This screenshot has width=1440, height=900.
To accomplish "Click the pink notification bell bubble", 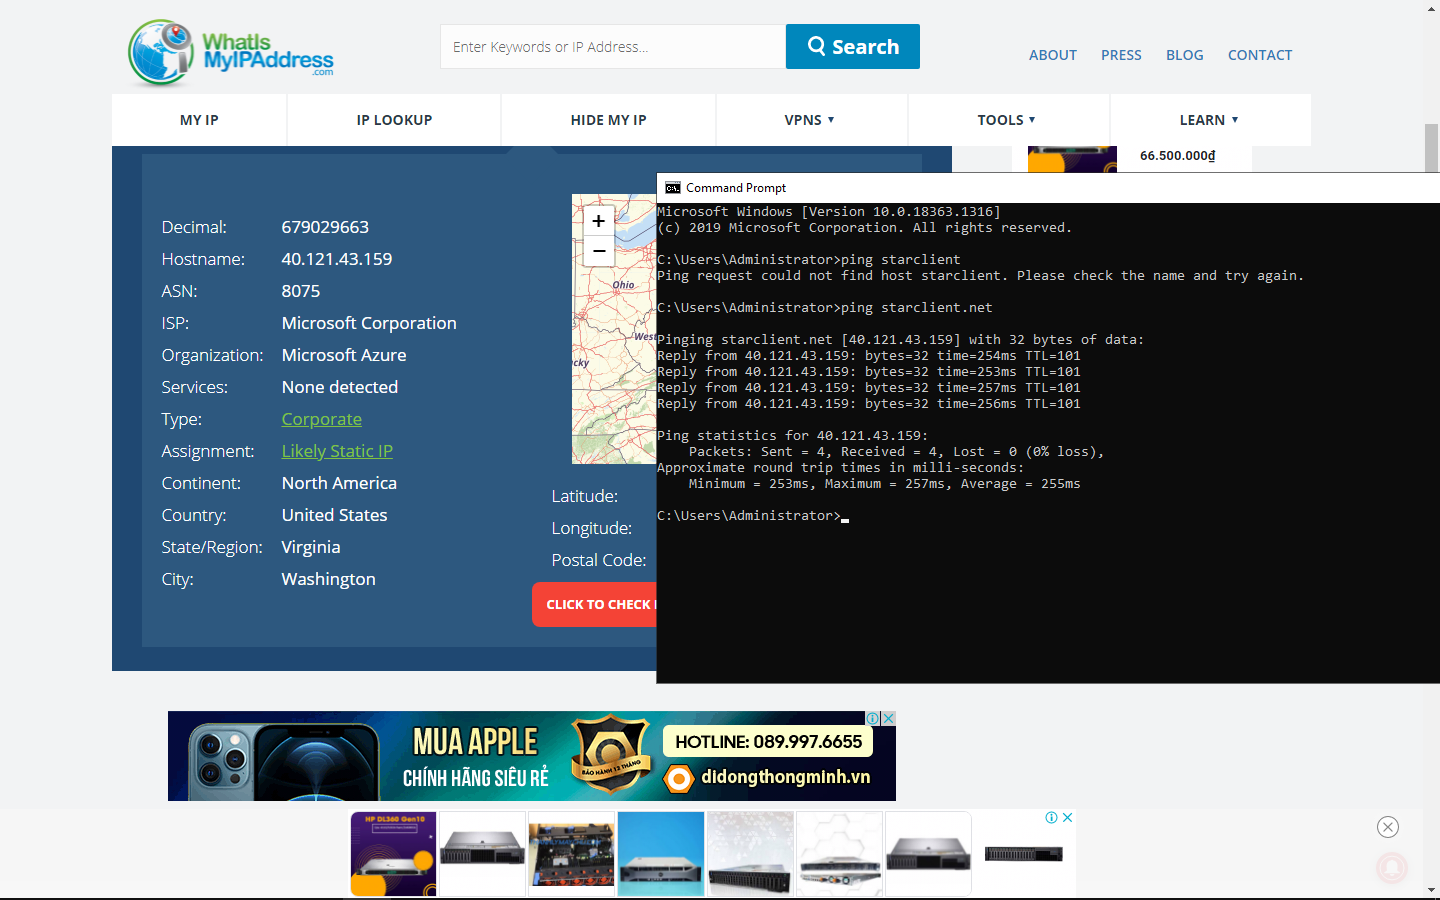I will click(1392, 868).
